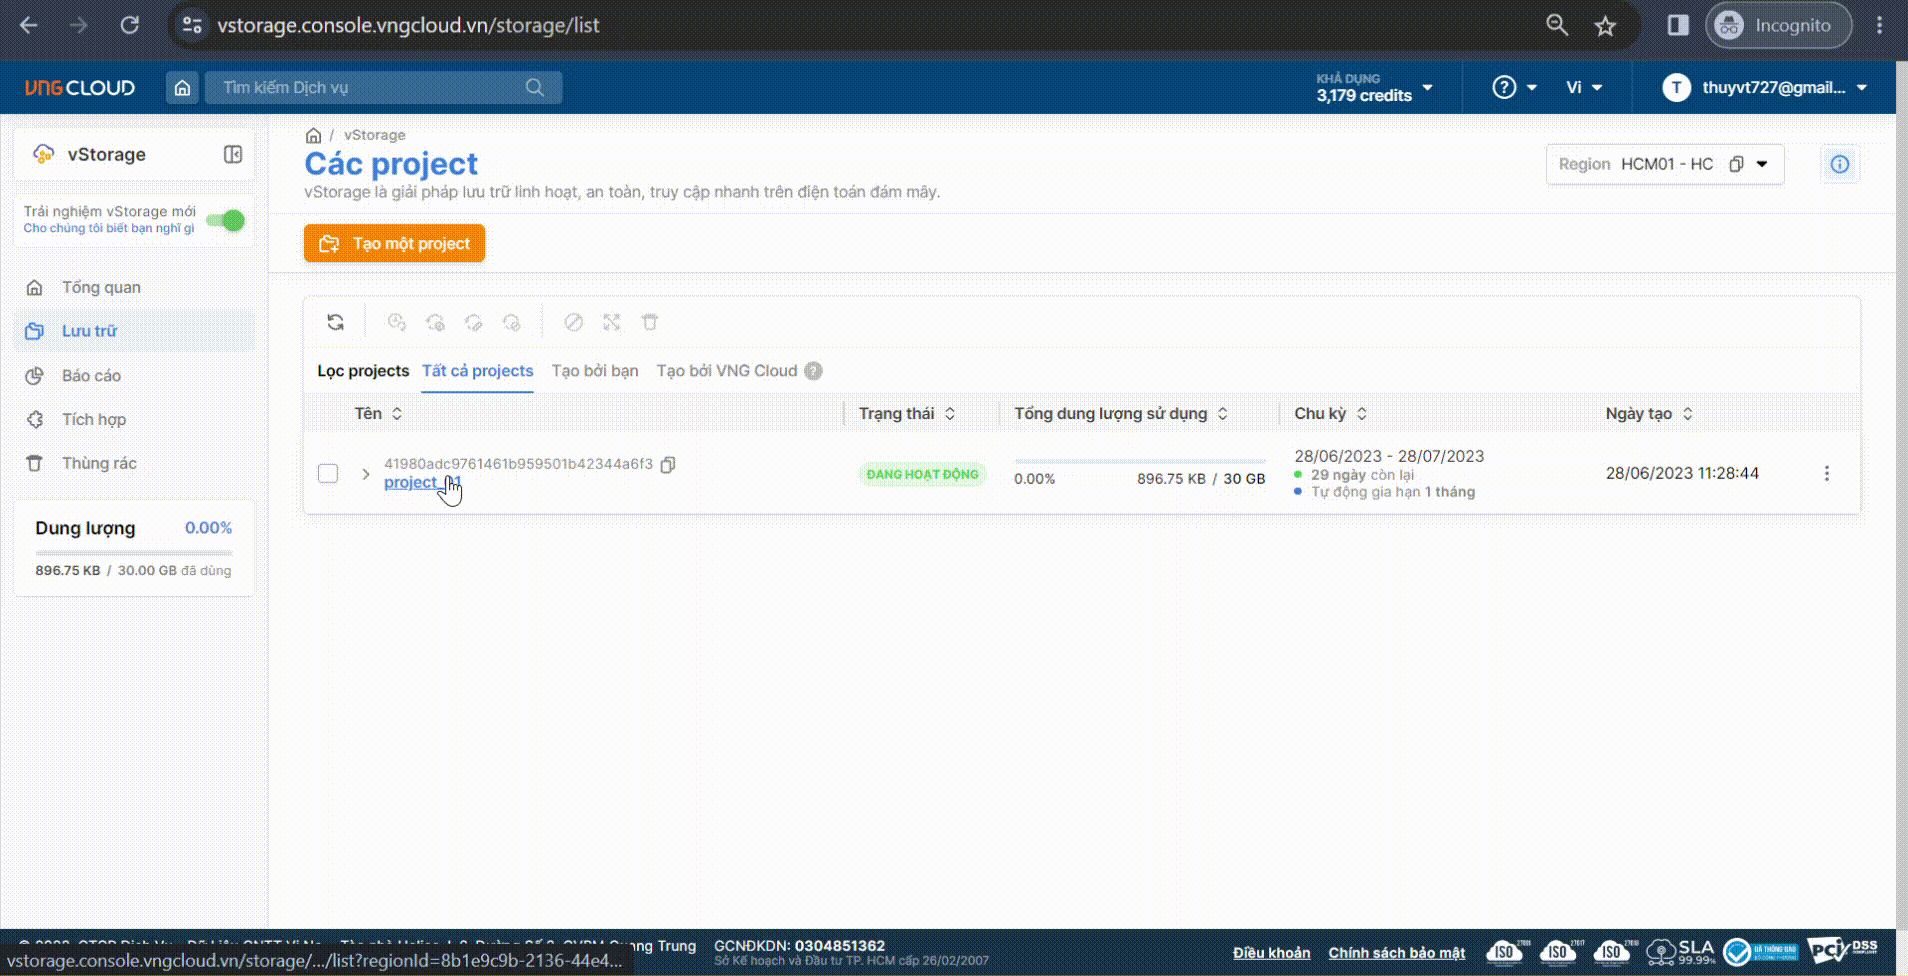This screenshot has width=1908, height=976.
Task: Collapse the vStorage sidebar panel icon
Action: 233,154
